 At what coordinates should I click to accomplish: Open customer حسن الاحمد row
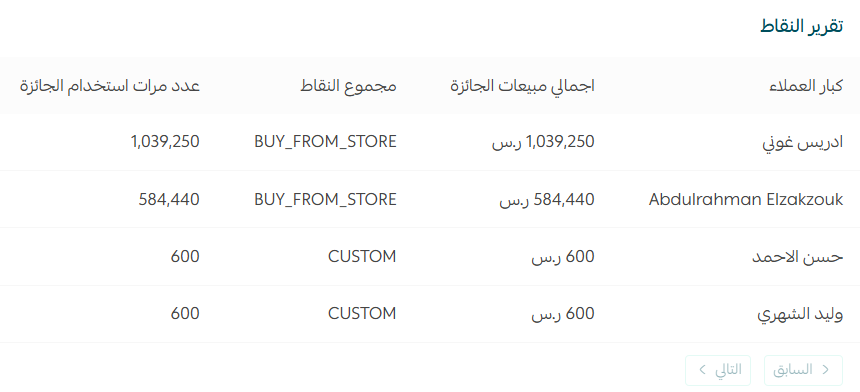pos(430,257)
